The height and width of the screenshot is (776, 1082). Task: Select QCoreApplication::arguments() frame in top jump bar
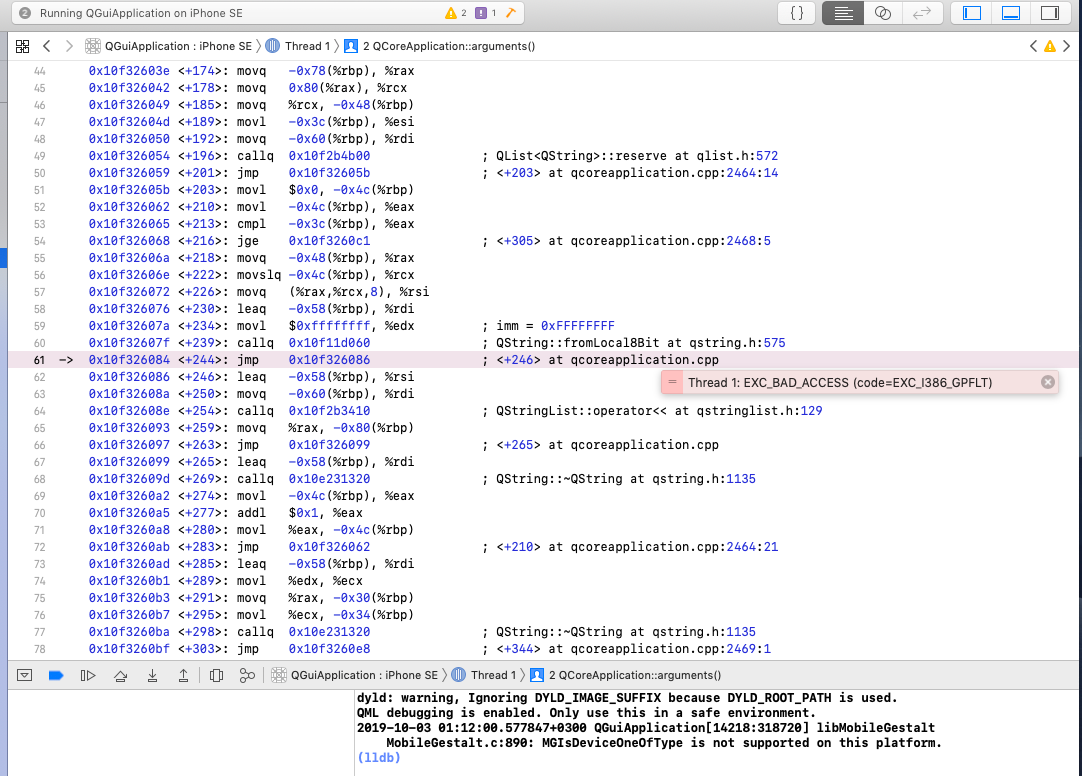[x=439, y=46]
